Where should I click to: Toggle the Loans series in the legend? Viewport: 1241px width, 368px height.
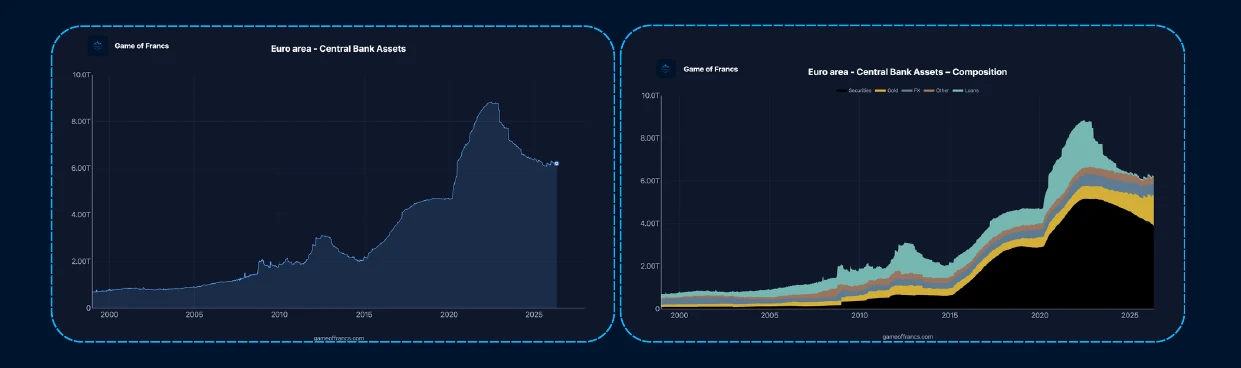pos(965,91)
